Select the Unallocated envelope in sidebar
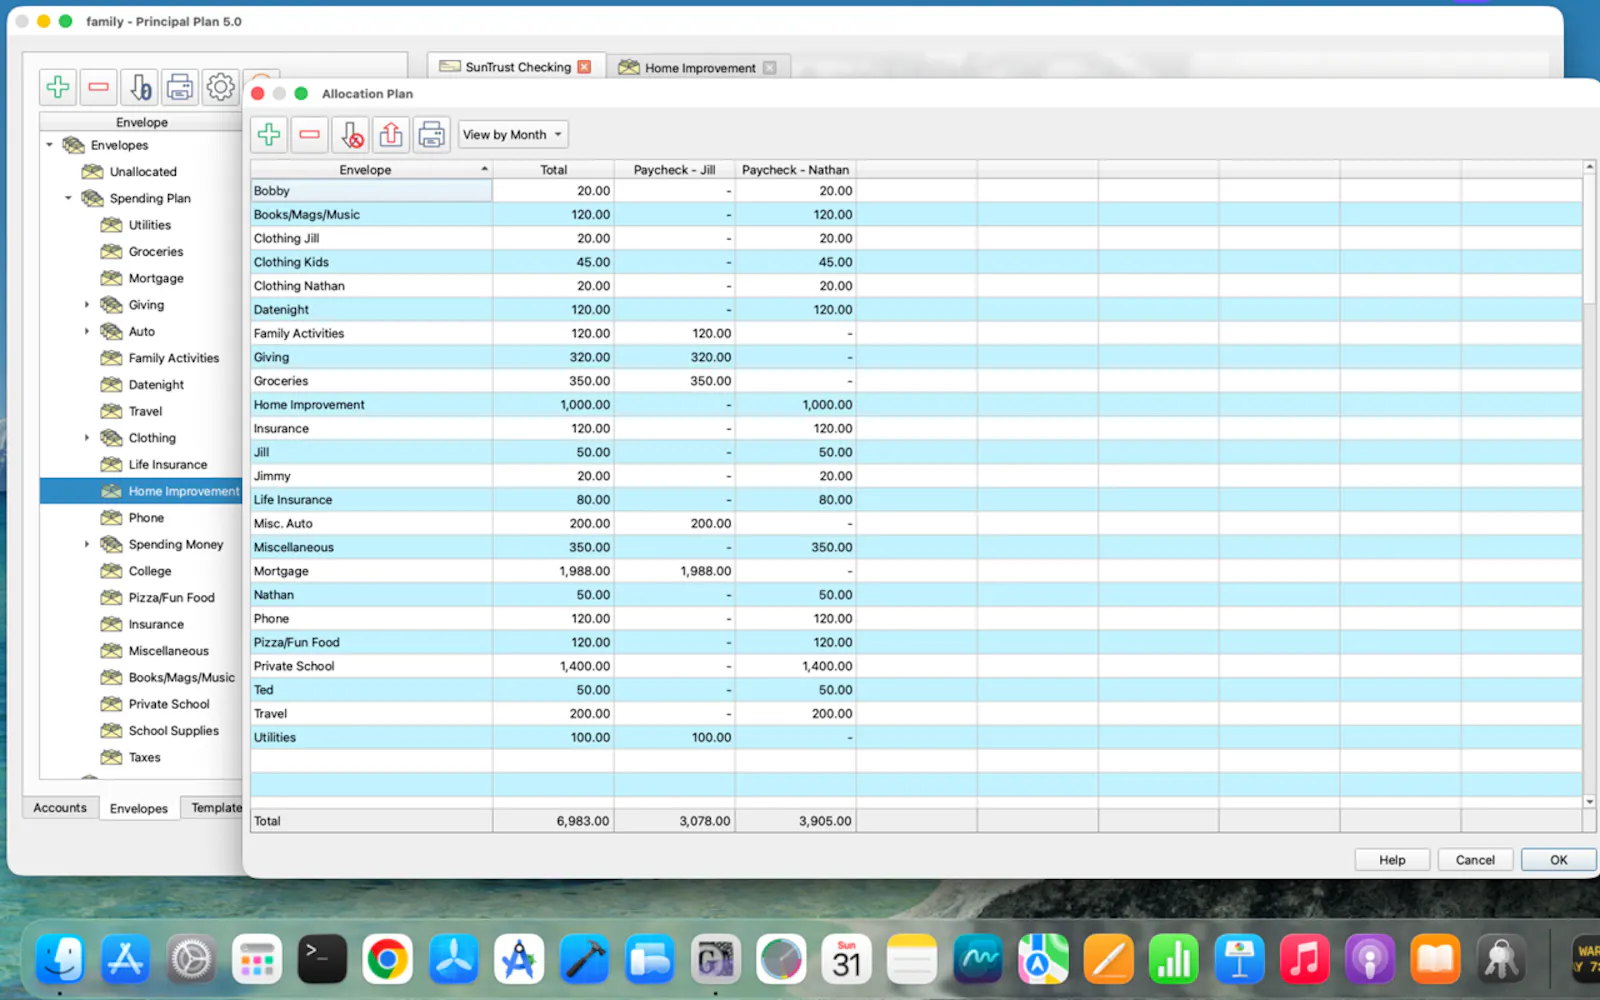1600x1000 pixels. click(143, 172)
